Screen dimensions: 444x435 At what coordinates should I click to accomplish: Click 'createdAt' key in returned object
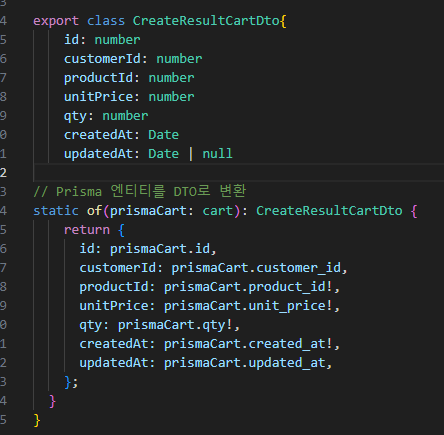pyautogui.click(x=114, y=344)
